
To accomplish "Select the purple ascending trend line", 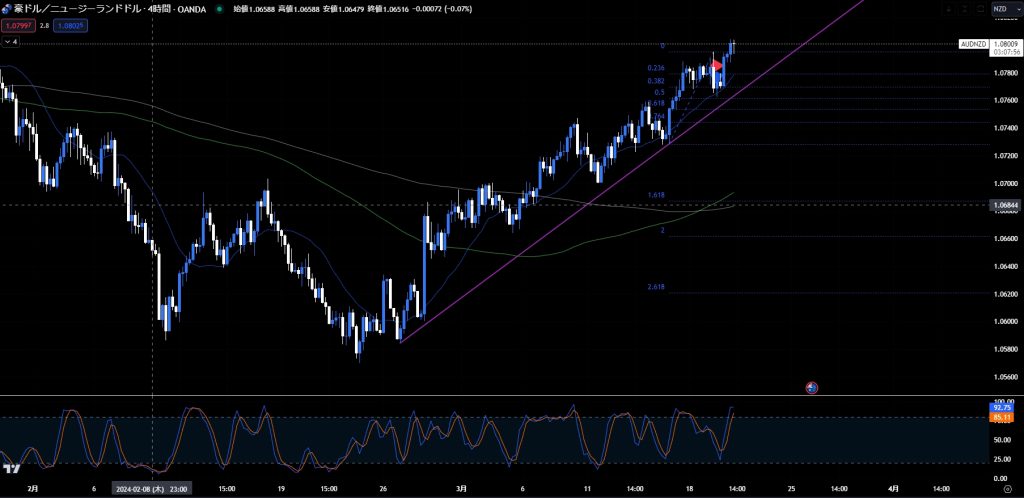I will point(560,226).
